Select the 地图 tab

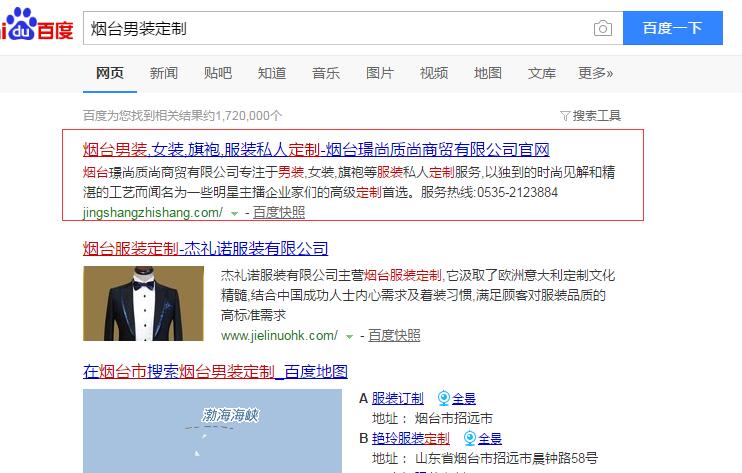tap(488, 73)
